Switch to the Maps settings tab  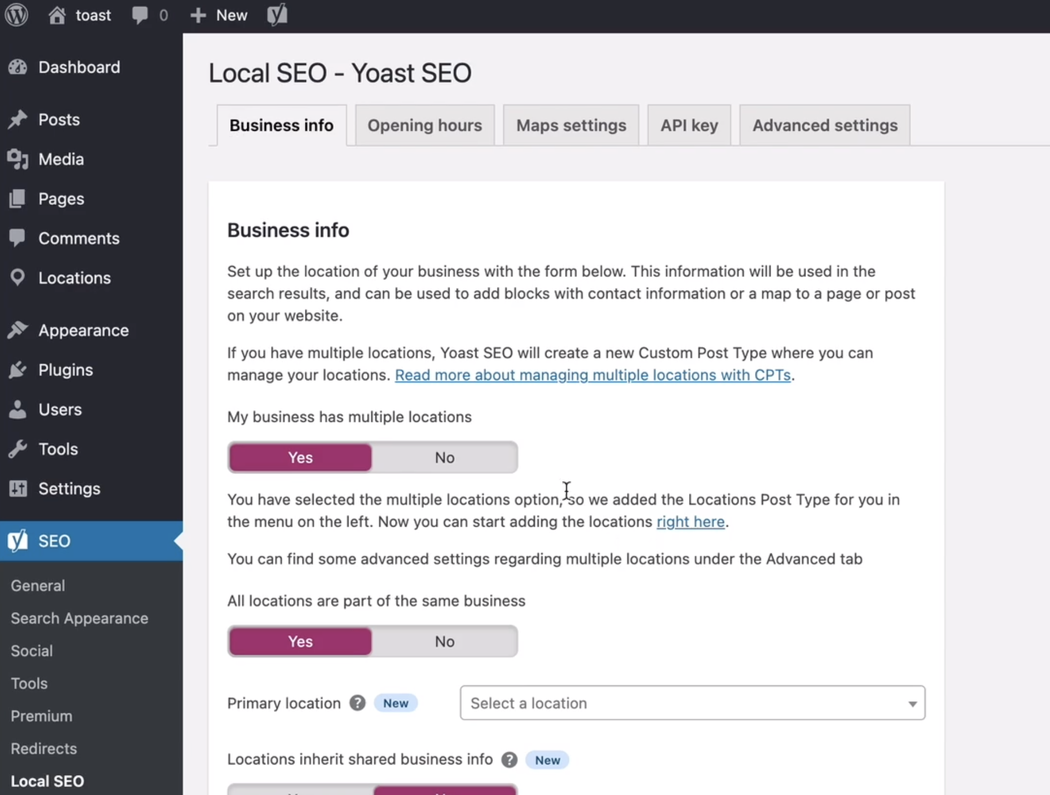click(571, 125)
